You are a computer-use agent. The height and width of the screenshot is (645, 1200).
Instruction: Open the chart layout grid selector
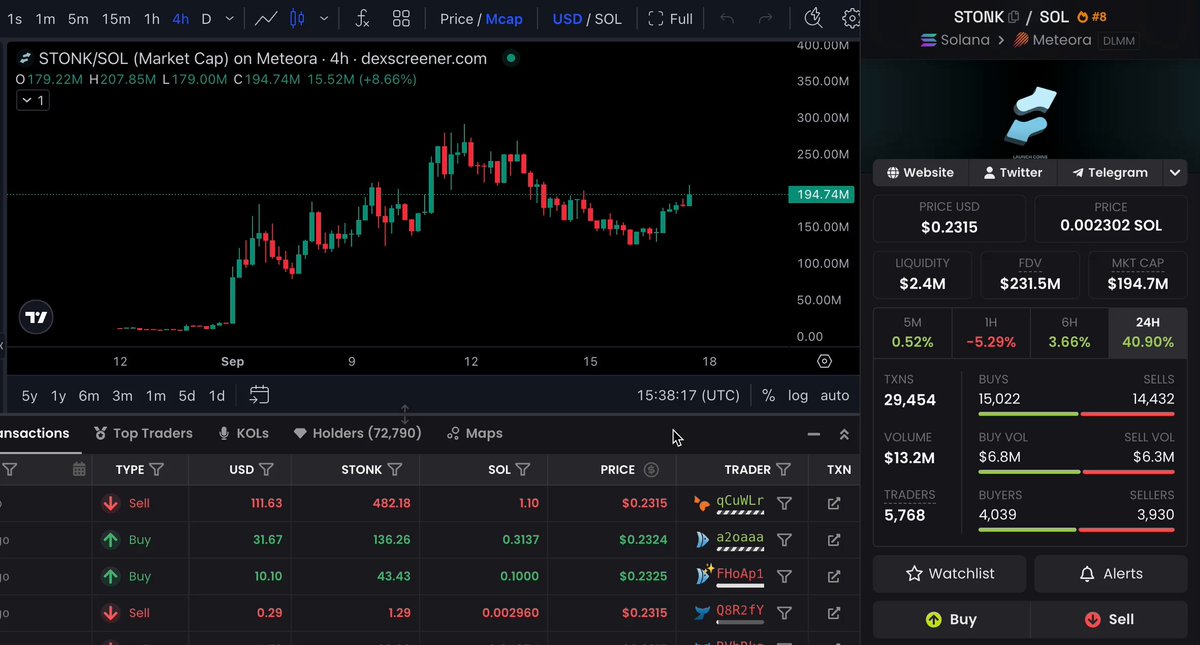401,18
